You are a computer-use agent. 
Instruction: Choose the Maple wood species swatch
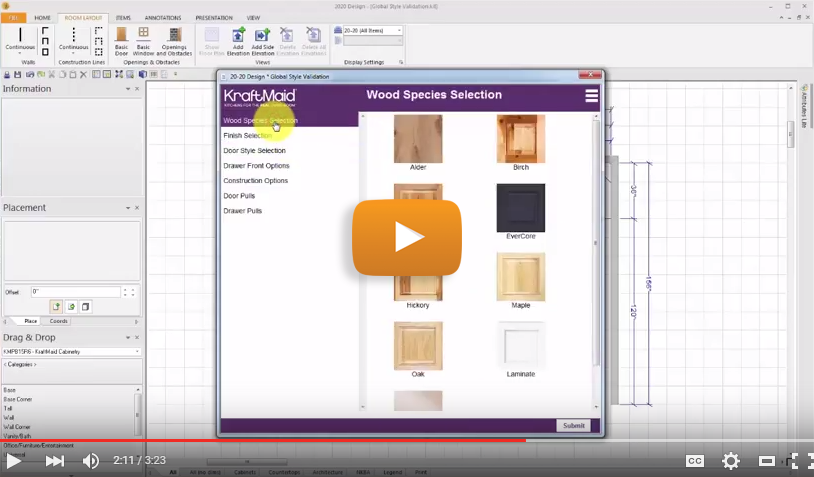(521, 277)
